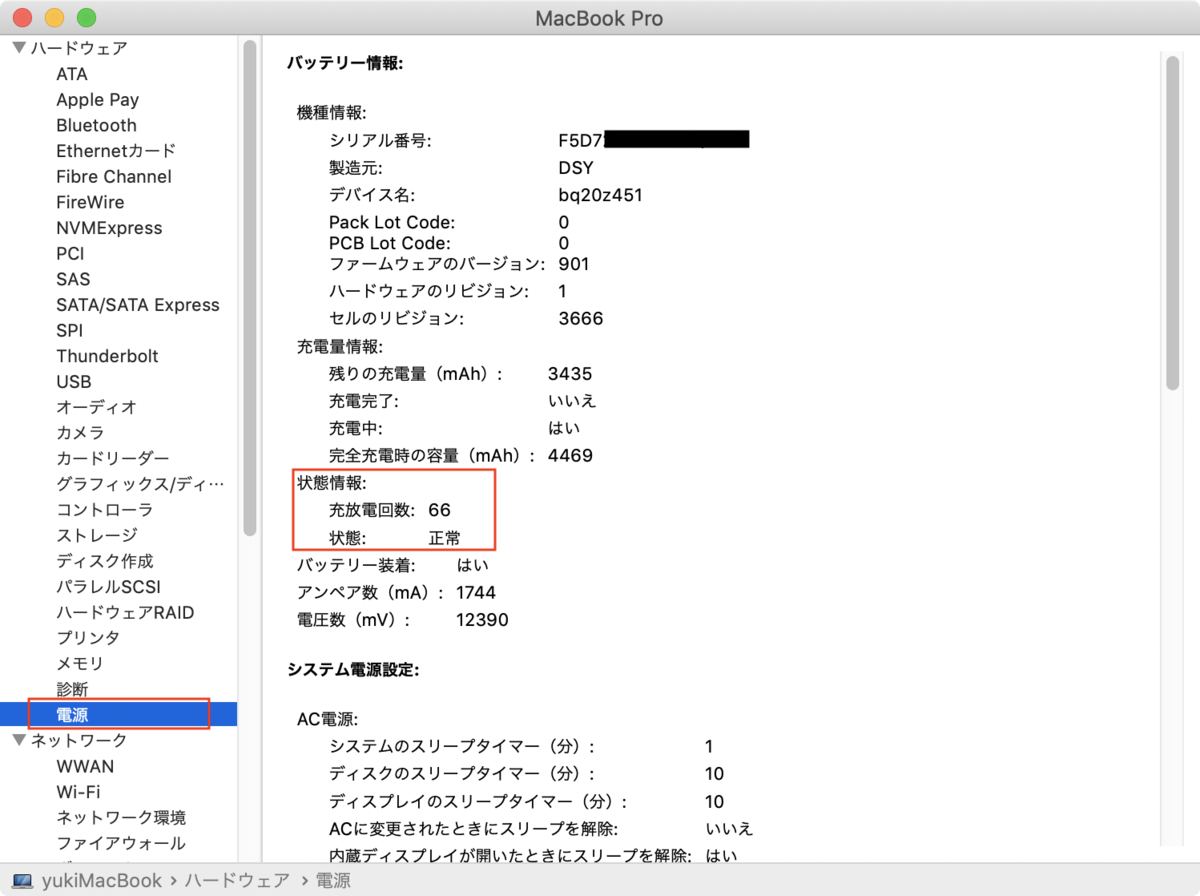Select PCI in the hardware list
The width and height of the screenshot is (1200, 896).
coord(70,254)
